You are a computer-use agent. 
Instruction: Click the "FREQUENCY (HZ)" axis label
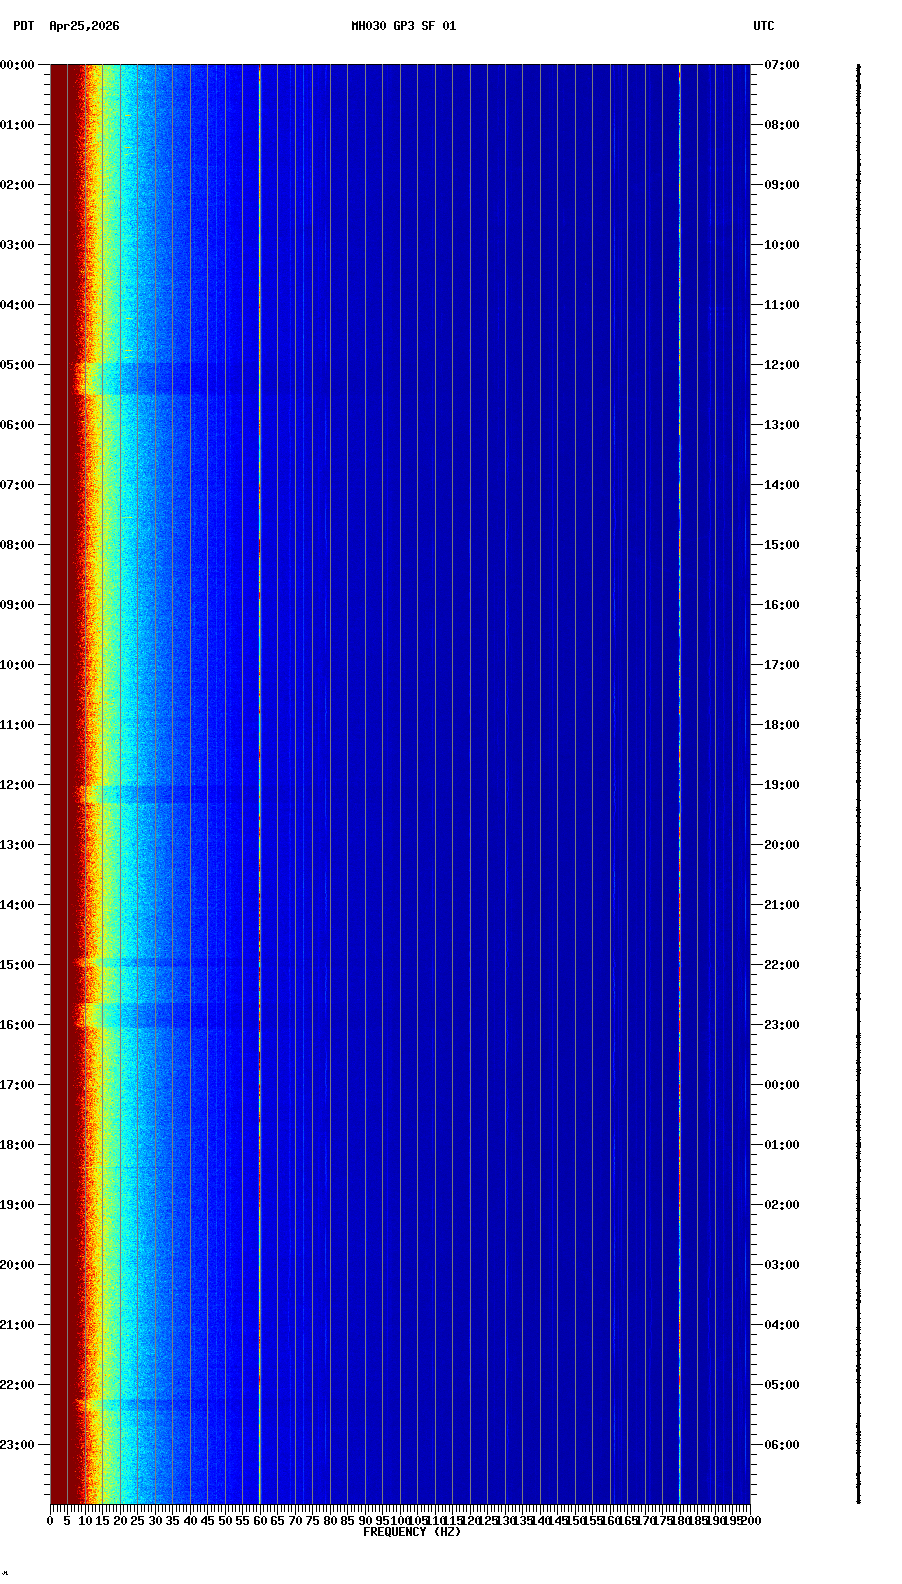point(412,1532)
